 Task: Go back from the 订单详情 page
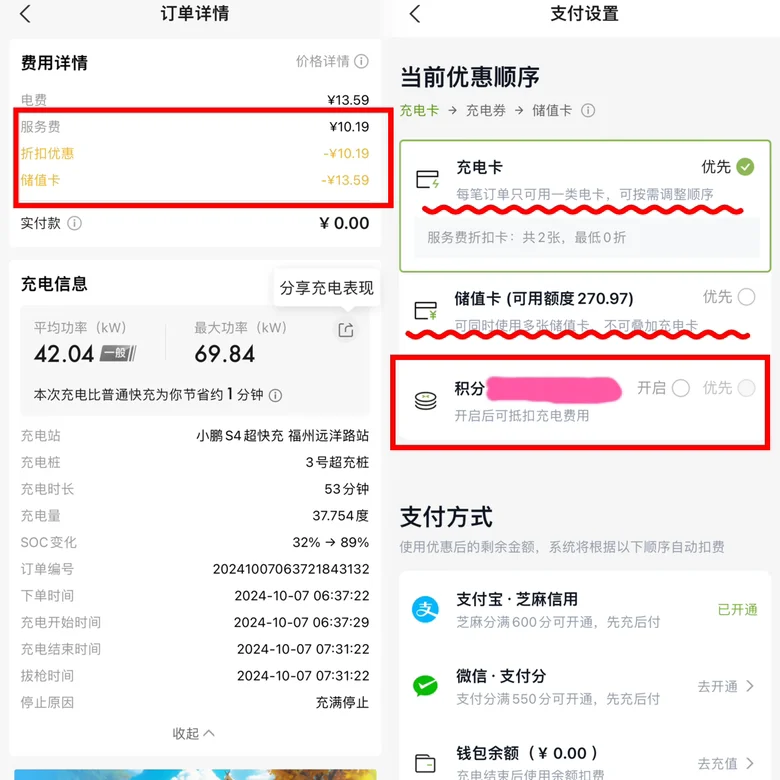point(25,14)
